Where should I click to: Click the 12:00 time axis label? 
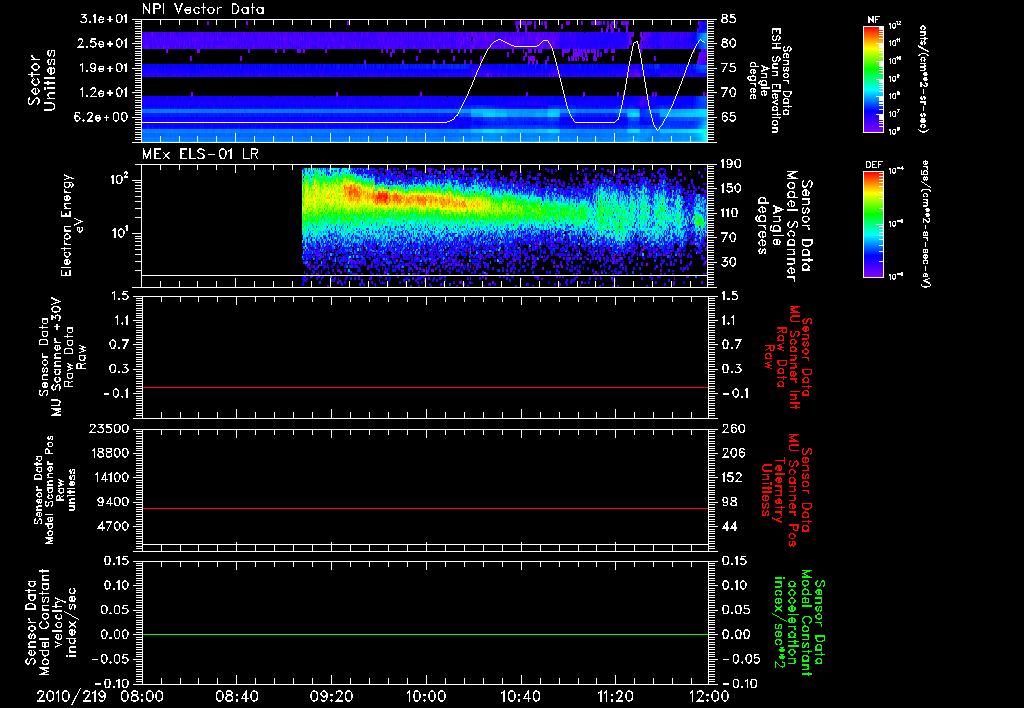(708, 696)
